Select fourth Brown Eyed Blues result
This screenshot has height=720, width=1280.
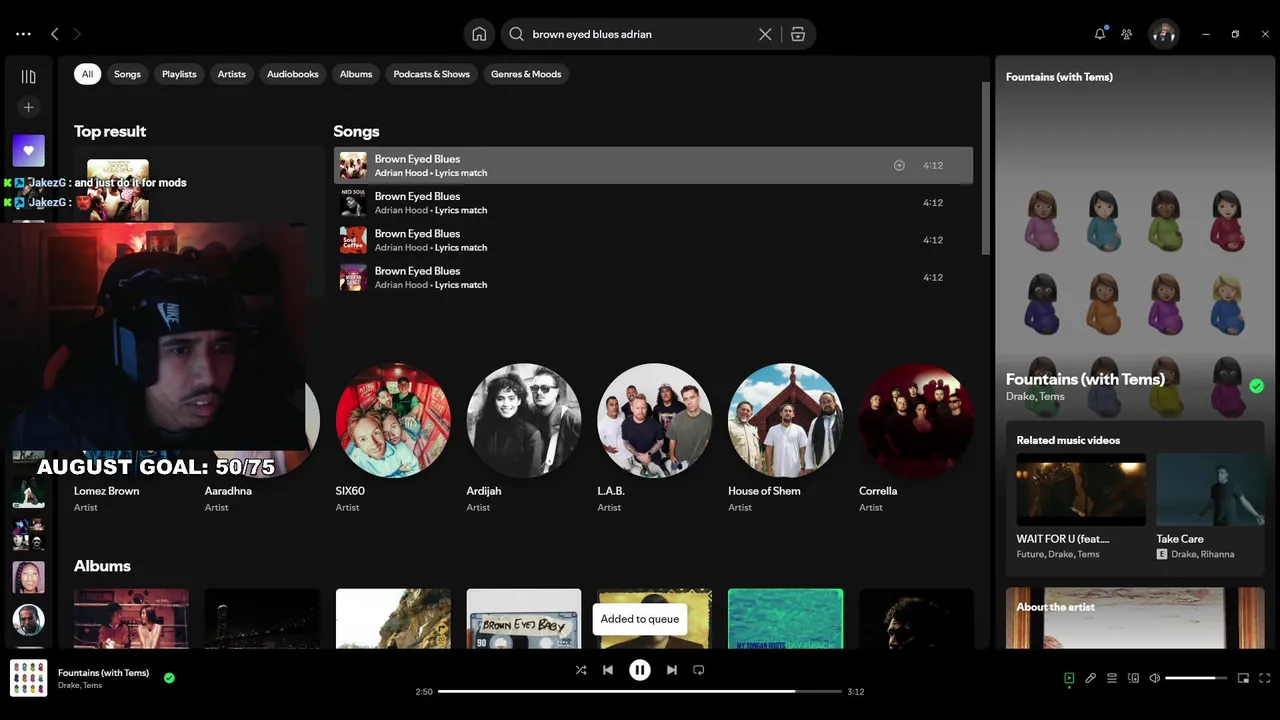653,277
